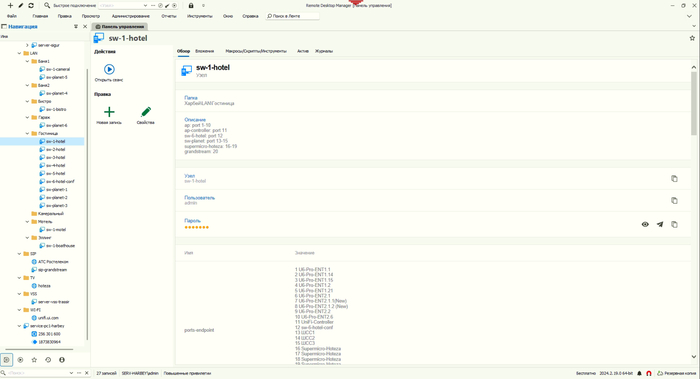Screen dimensions: 700x379
Task: Click the notification bell in status bar
Action: 639,373
